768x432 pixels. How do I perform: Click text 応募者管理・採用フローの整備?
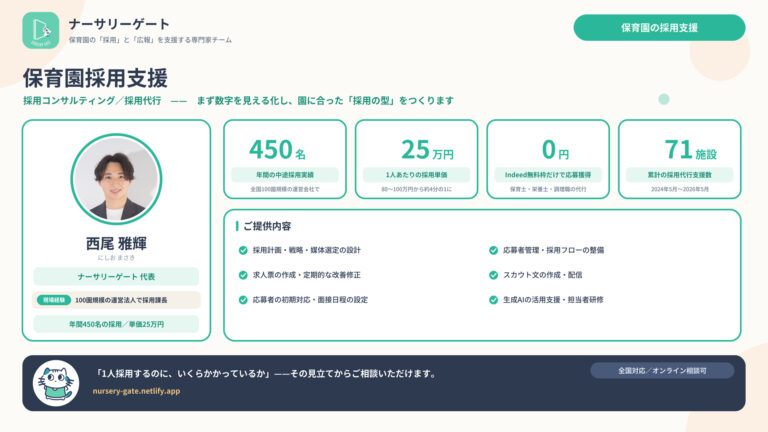[553, 250]
